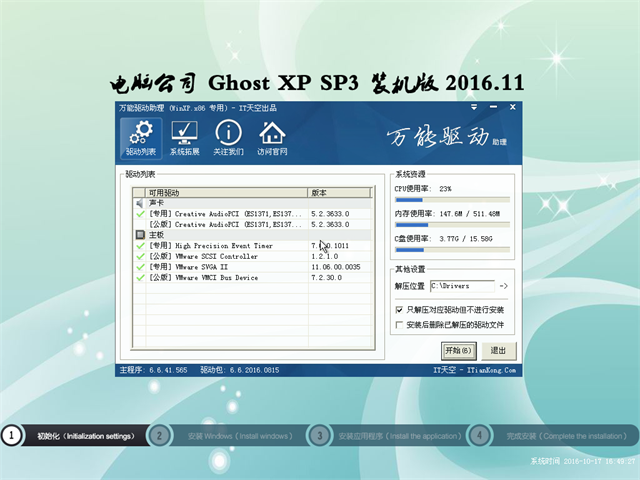
Task: Click the 可用驱动 column header
Action: pyautogui.click(x=227, y=193)
